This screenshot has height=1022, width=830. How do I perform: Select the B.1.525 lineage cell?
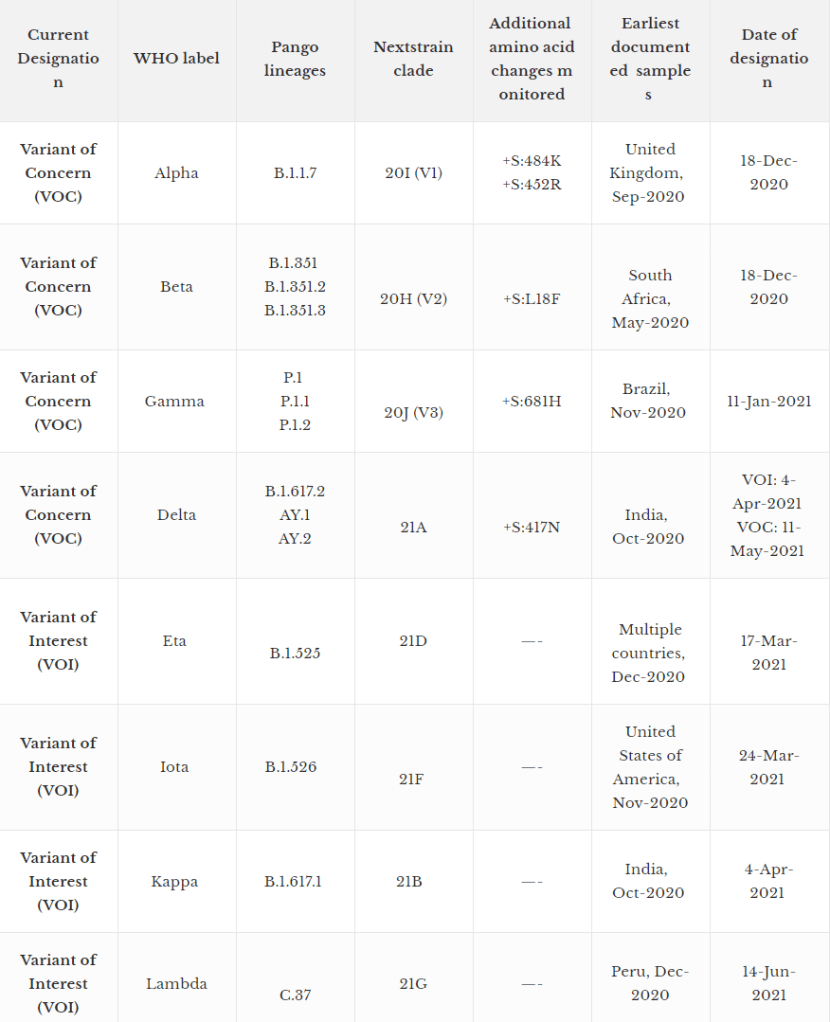295,653
